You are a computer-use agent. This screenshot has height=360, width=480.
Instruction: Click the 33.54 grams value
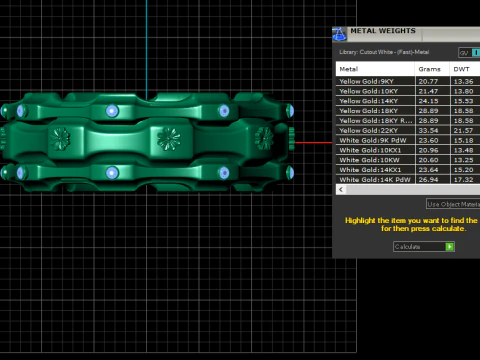coord(428,130)
